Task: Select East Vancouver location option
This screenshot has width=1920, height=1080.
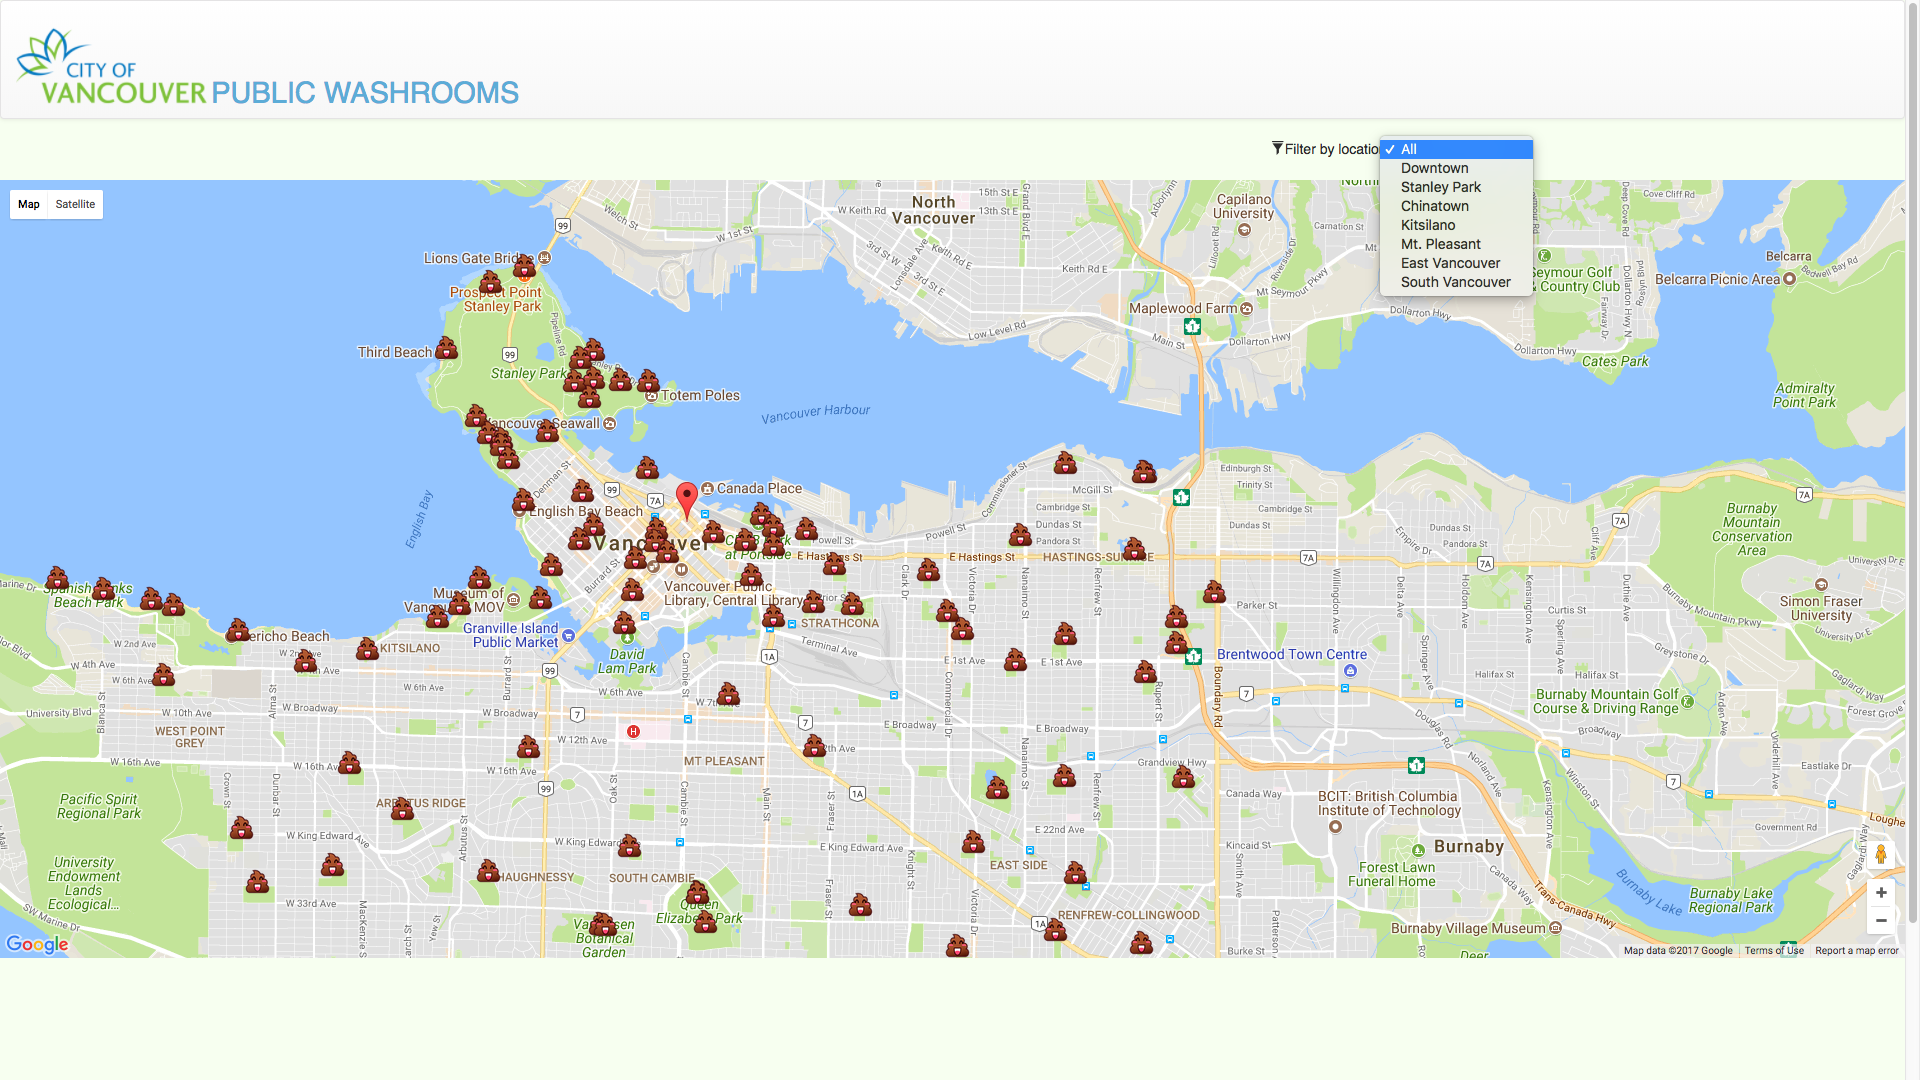Action: [1450, 263]
